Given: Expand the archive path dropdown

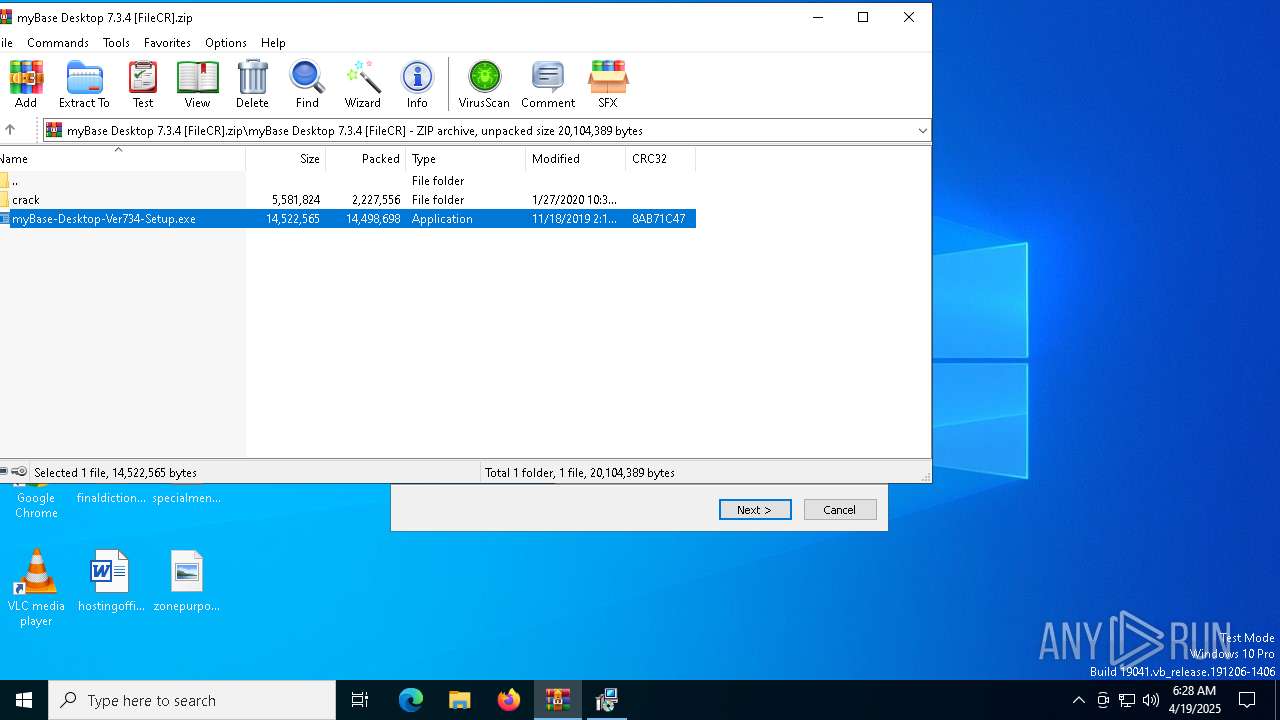Looking at the screenshot, I should 922,130.
